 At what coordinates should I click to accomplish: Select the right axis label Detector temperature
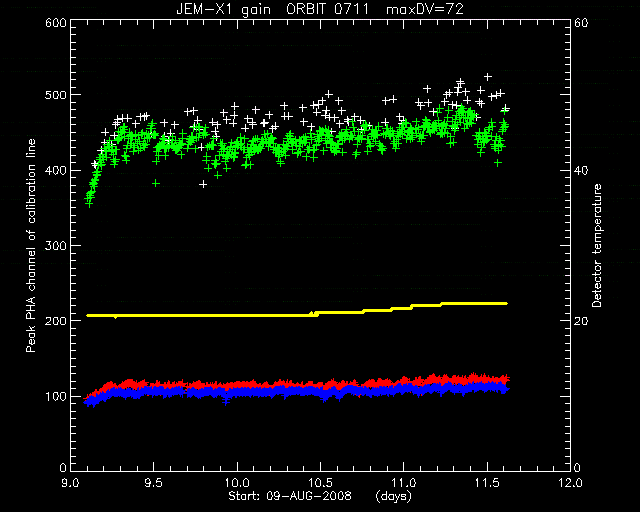[597, 245]
